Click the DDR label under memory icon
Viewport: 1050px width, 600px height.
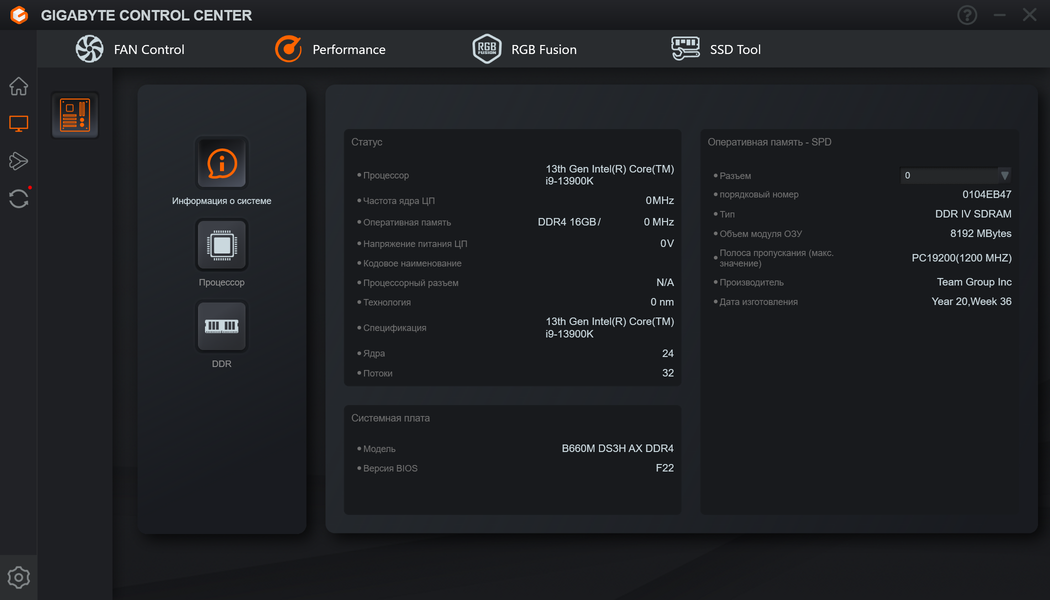[x=222, y=364]
